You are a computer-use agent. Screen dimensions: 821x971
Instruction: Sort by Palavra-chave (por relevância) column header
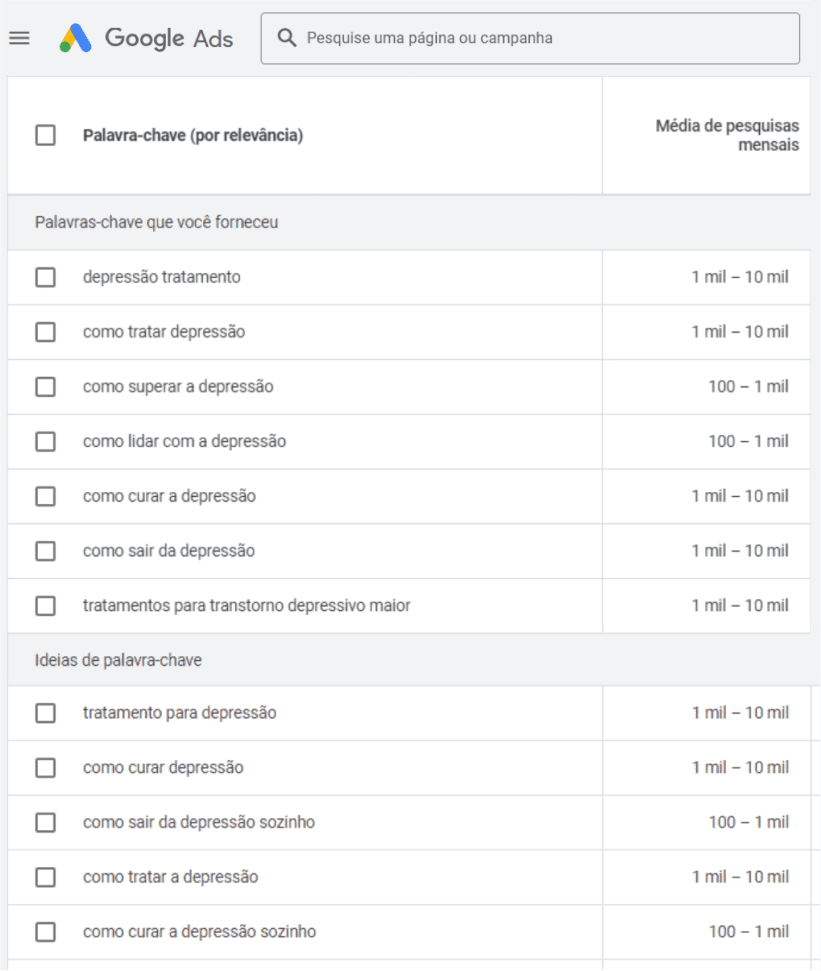192,135
